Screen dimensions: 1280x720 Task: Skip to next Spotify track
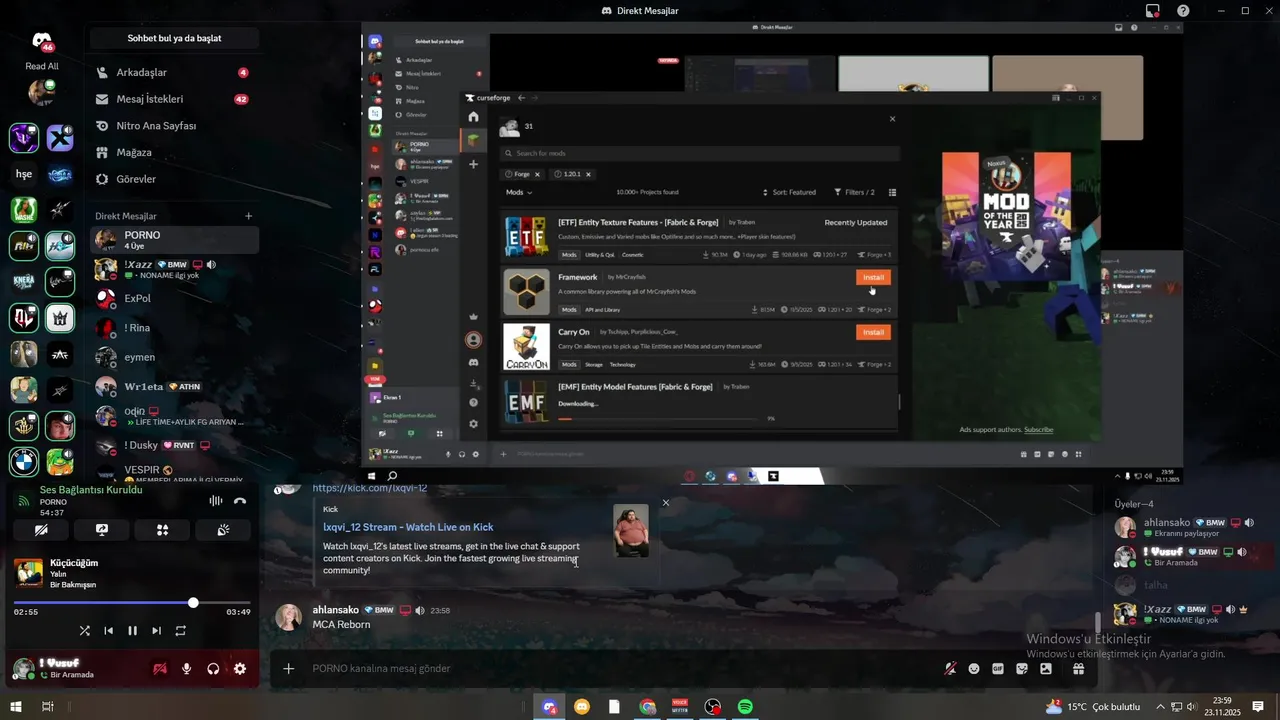[x=156, y=631]
